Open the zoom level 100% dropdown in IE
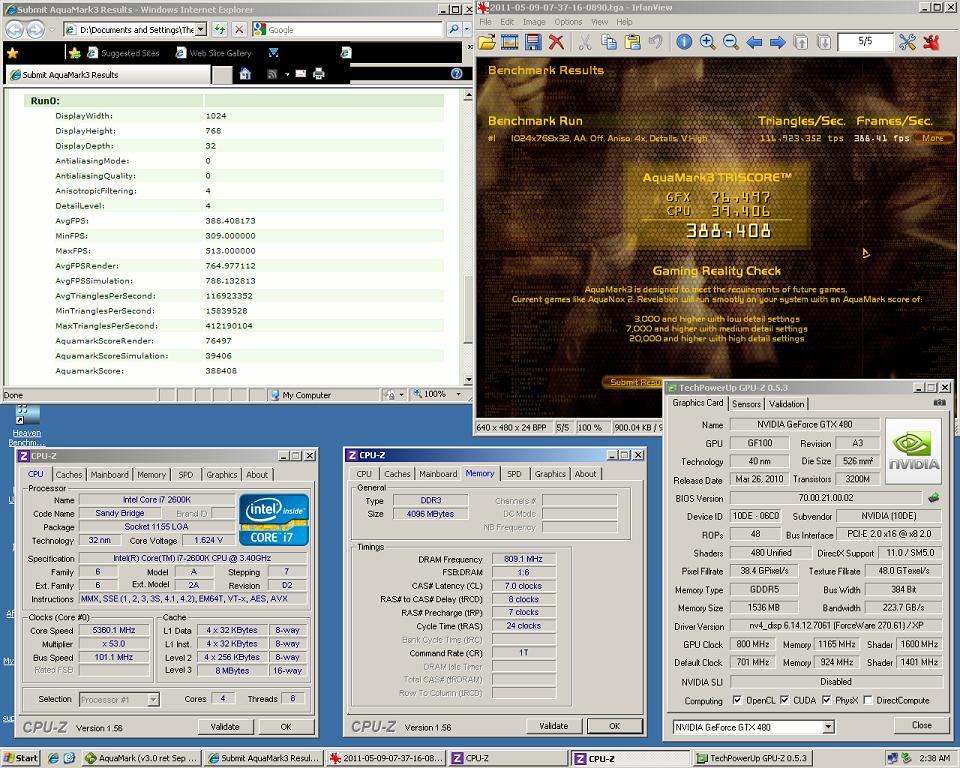The height and width of the screenshot is (768, 960). 459,394
